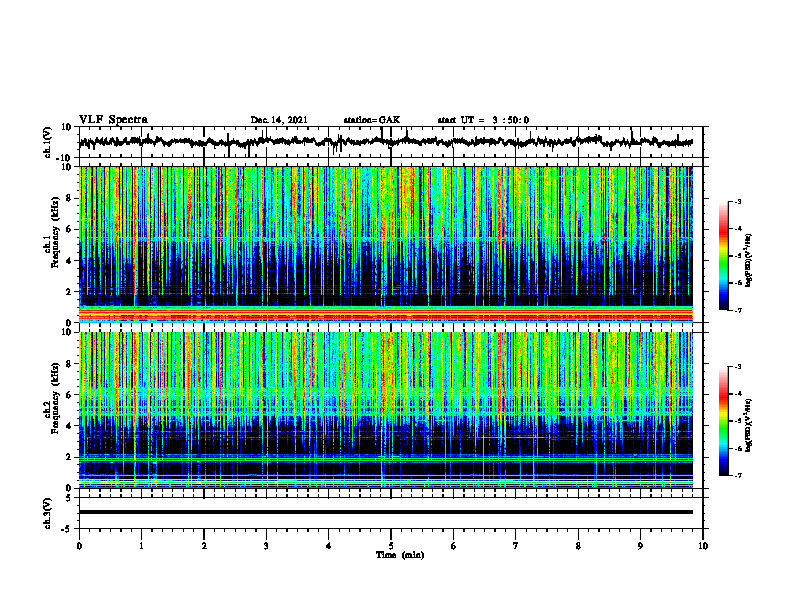This screenshot has height=612, width=792.
Task: Click the '8' kHz tick label on ch.1 axis
Action: pos(69,198)
